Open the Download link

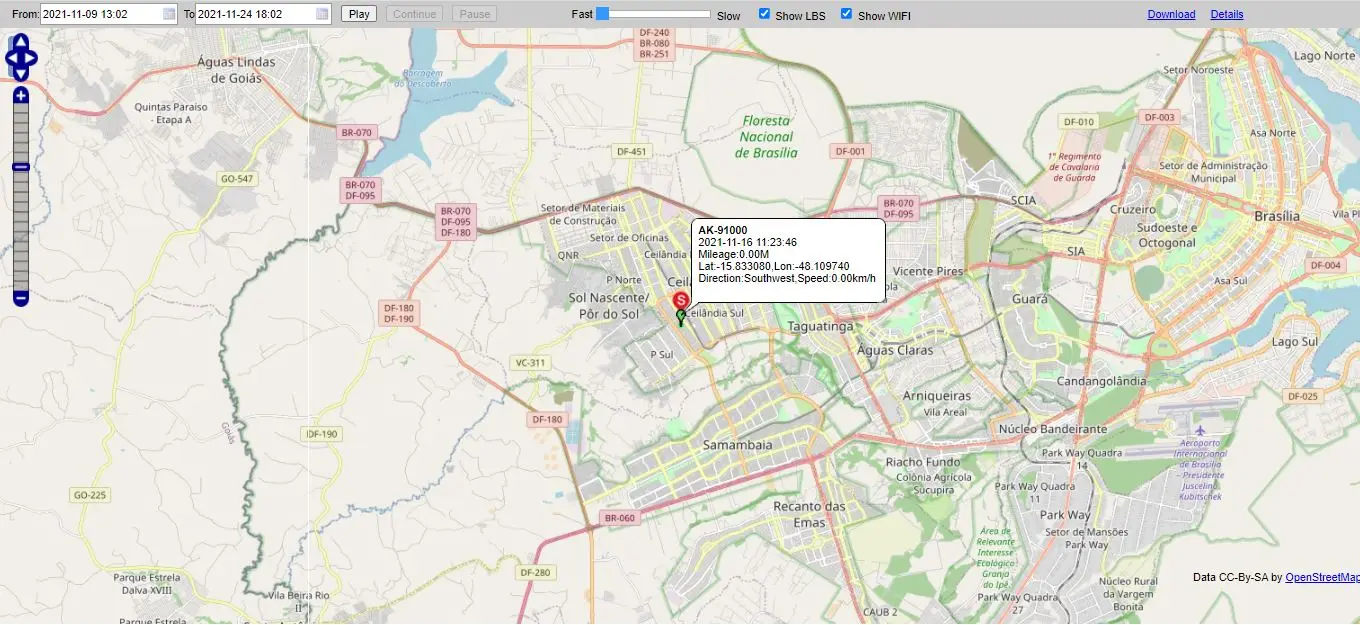pos(1171,14)
